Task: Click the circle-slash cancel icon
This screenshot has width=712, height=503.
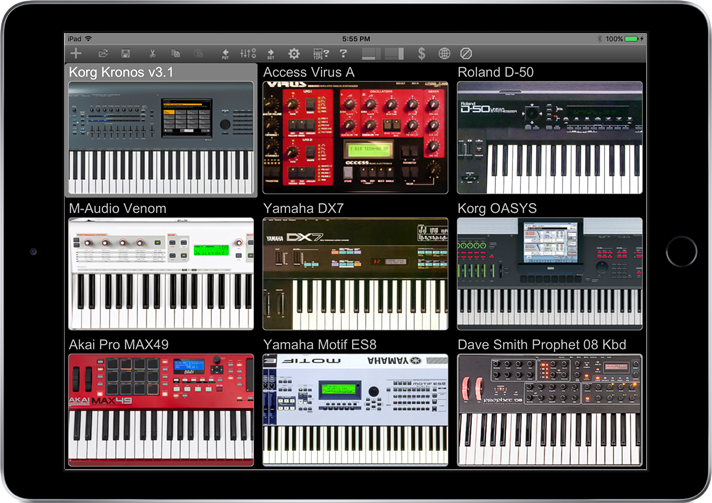Action: tap(466, 53)
